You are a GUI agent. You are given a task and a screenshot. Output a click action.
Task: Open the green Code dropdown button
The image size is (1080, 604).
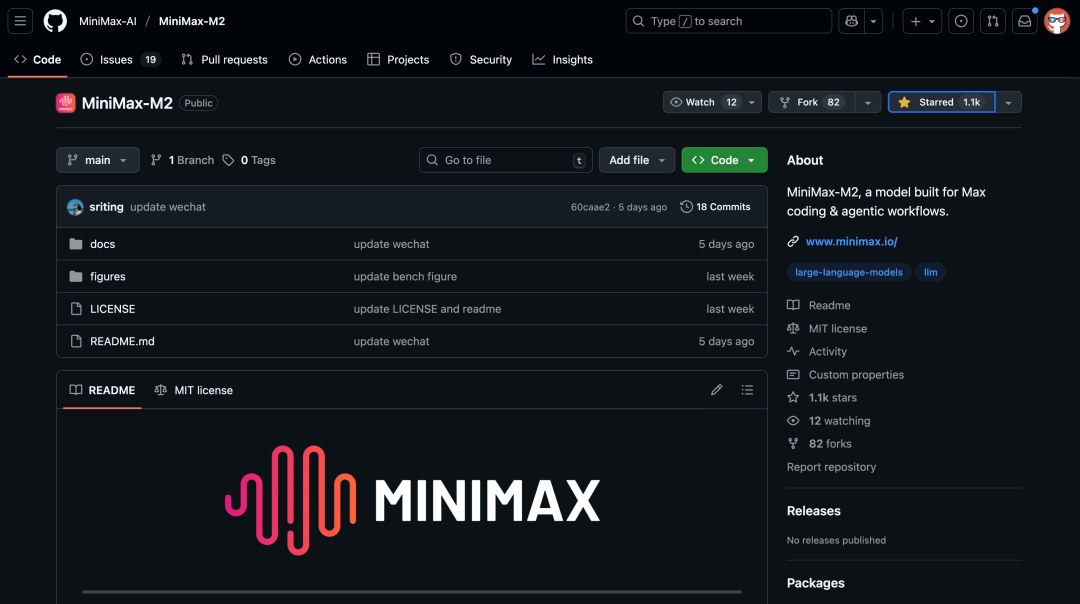[x=724, y=160]
